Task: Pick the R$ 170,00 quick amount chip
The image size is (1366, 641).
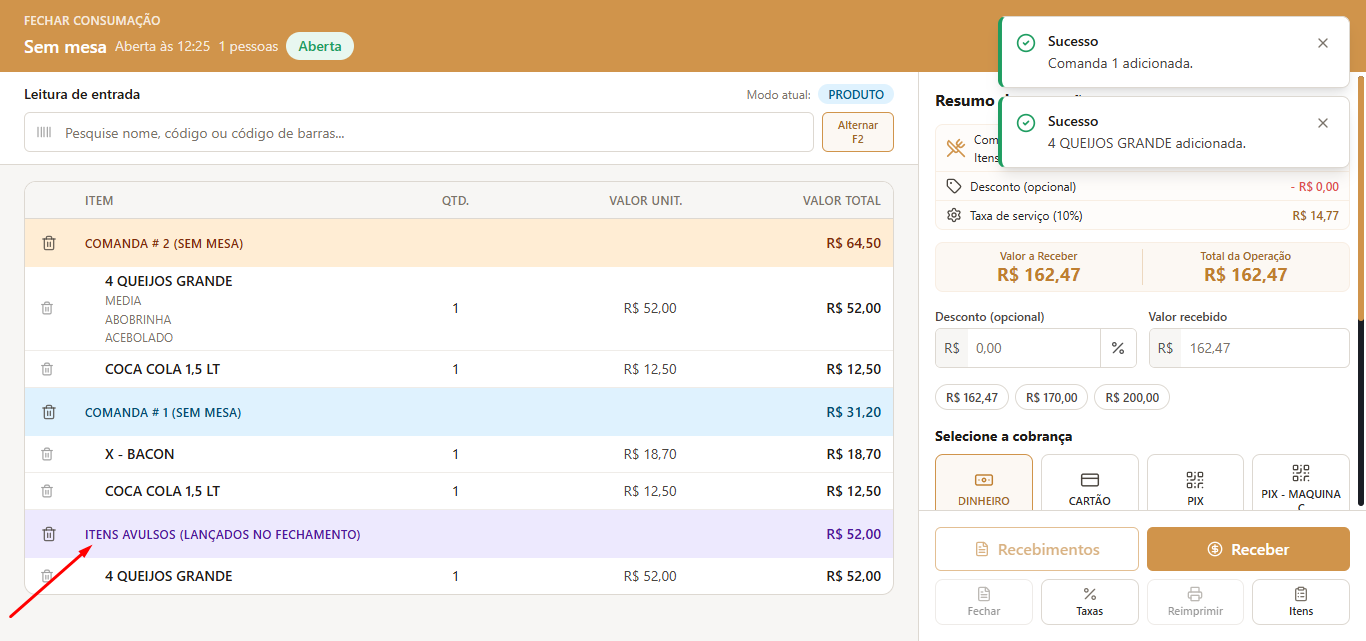Action: [x=1052, y=397]
